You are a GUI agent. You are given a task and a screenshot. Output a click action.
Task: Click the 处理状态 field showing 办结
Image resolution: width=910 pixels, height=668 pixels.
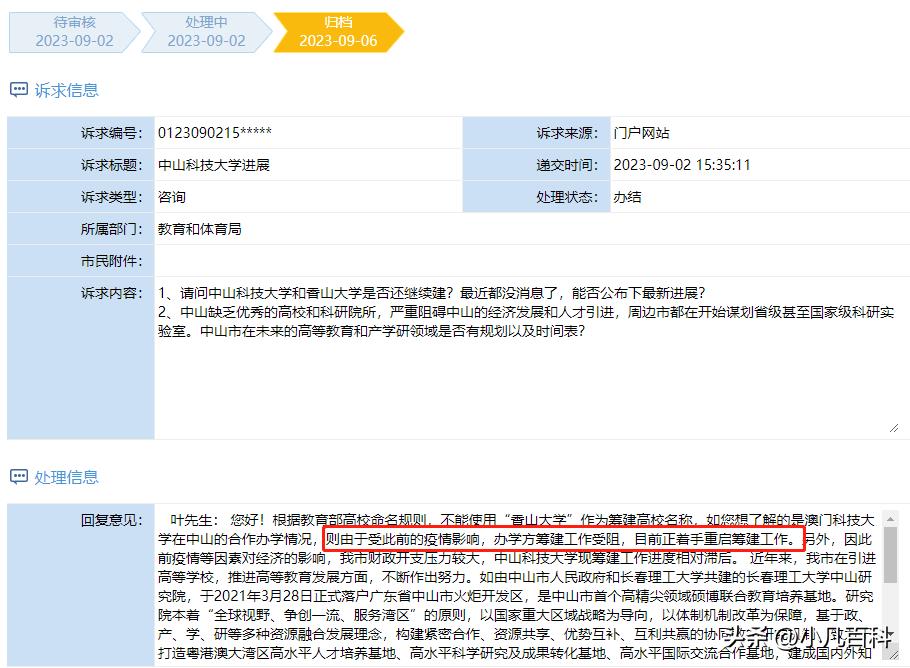click(x=754, y=197)
